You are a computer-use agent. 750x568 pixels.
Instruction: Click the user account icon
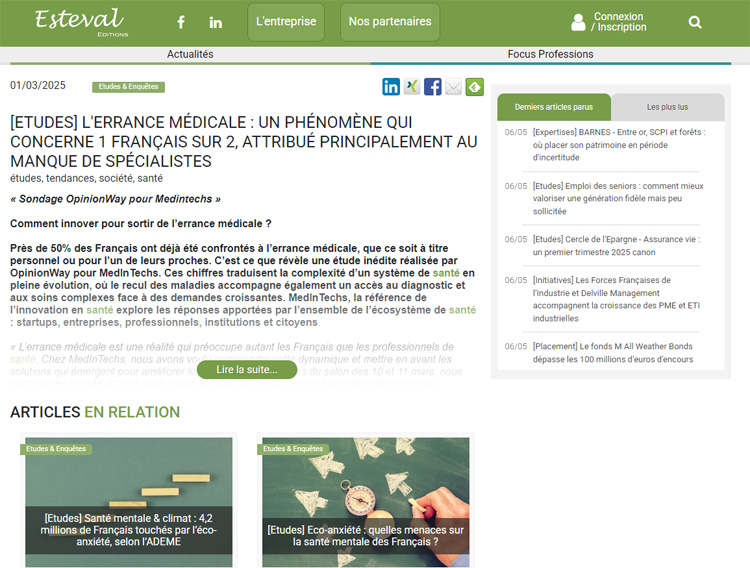tap(578, 22)
